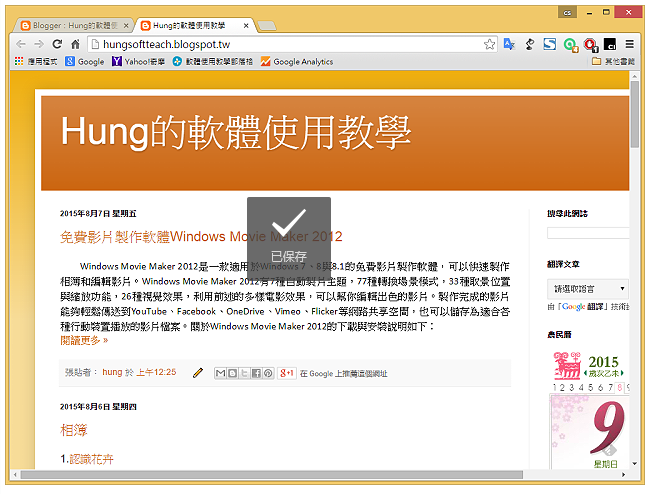Click the scroll right arrow of horizontal scrollbar
This screenshot has width=654, height=494.
(624, 475)
